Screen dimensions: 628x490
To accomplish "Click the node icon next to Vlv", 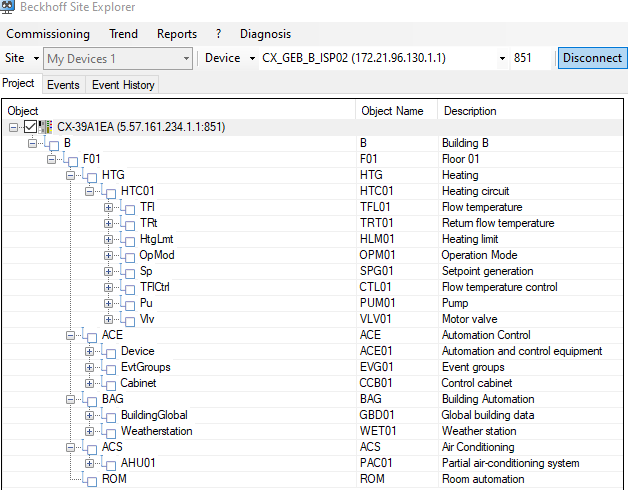I will pyautogui.click(x=128, y=320).
